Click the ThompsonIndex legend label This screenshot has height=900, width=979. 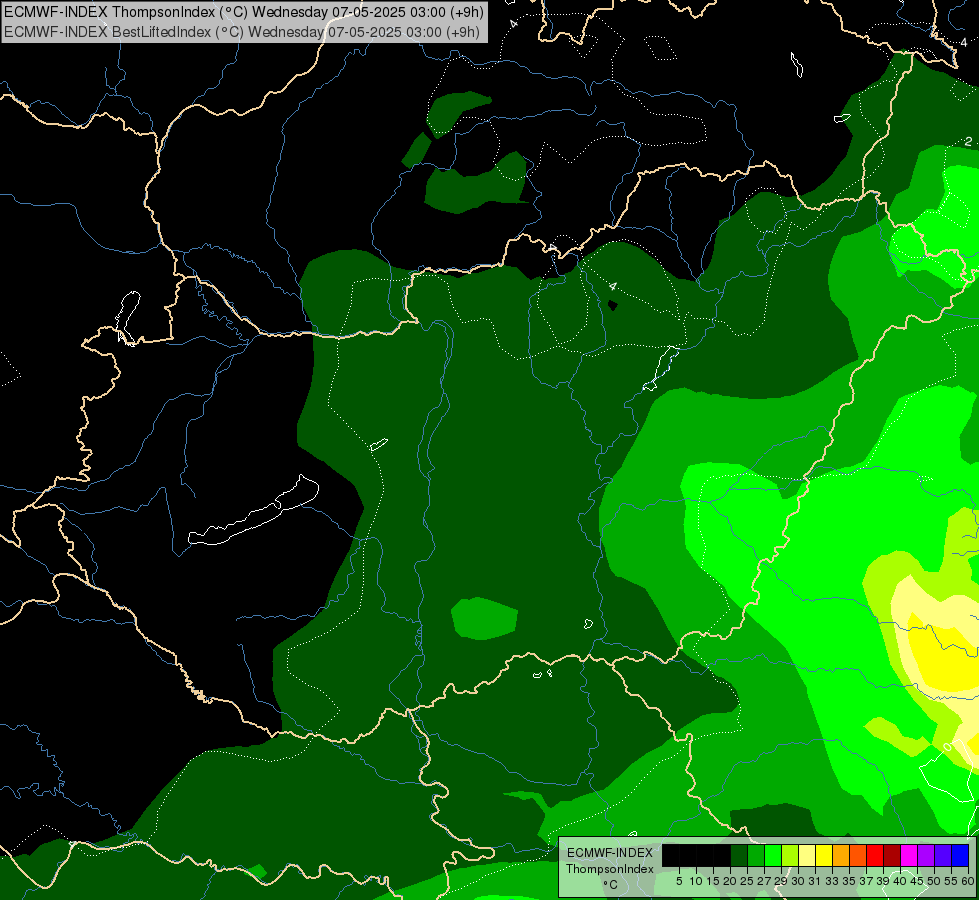coord(610,869)
